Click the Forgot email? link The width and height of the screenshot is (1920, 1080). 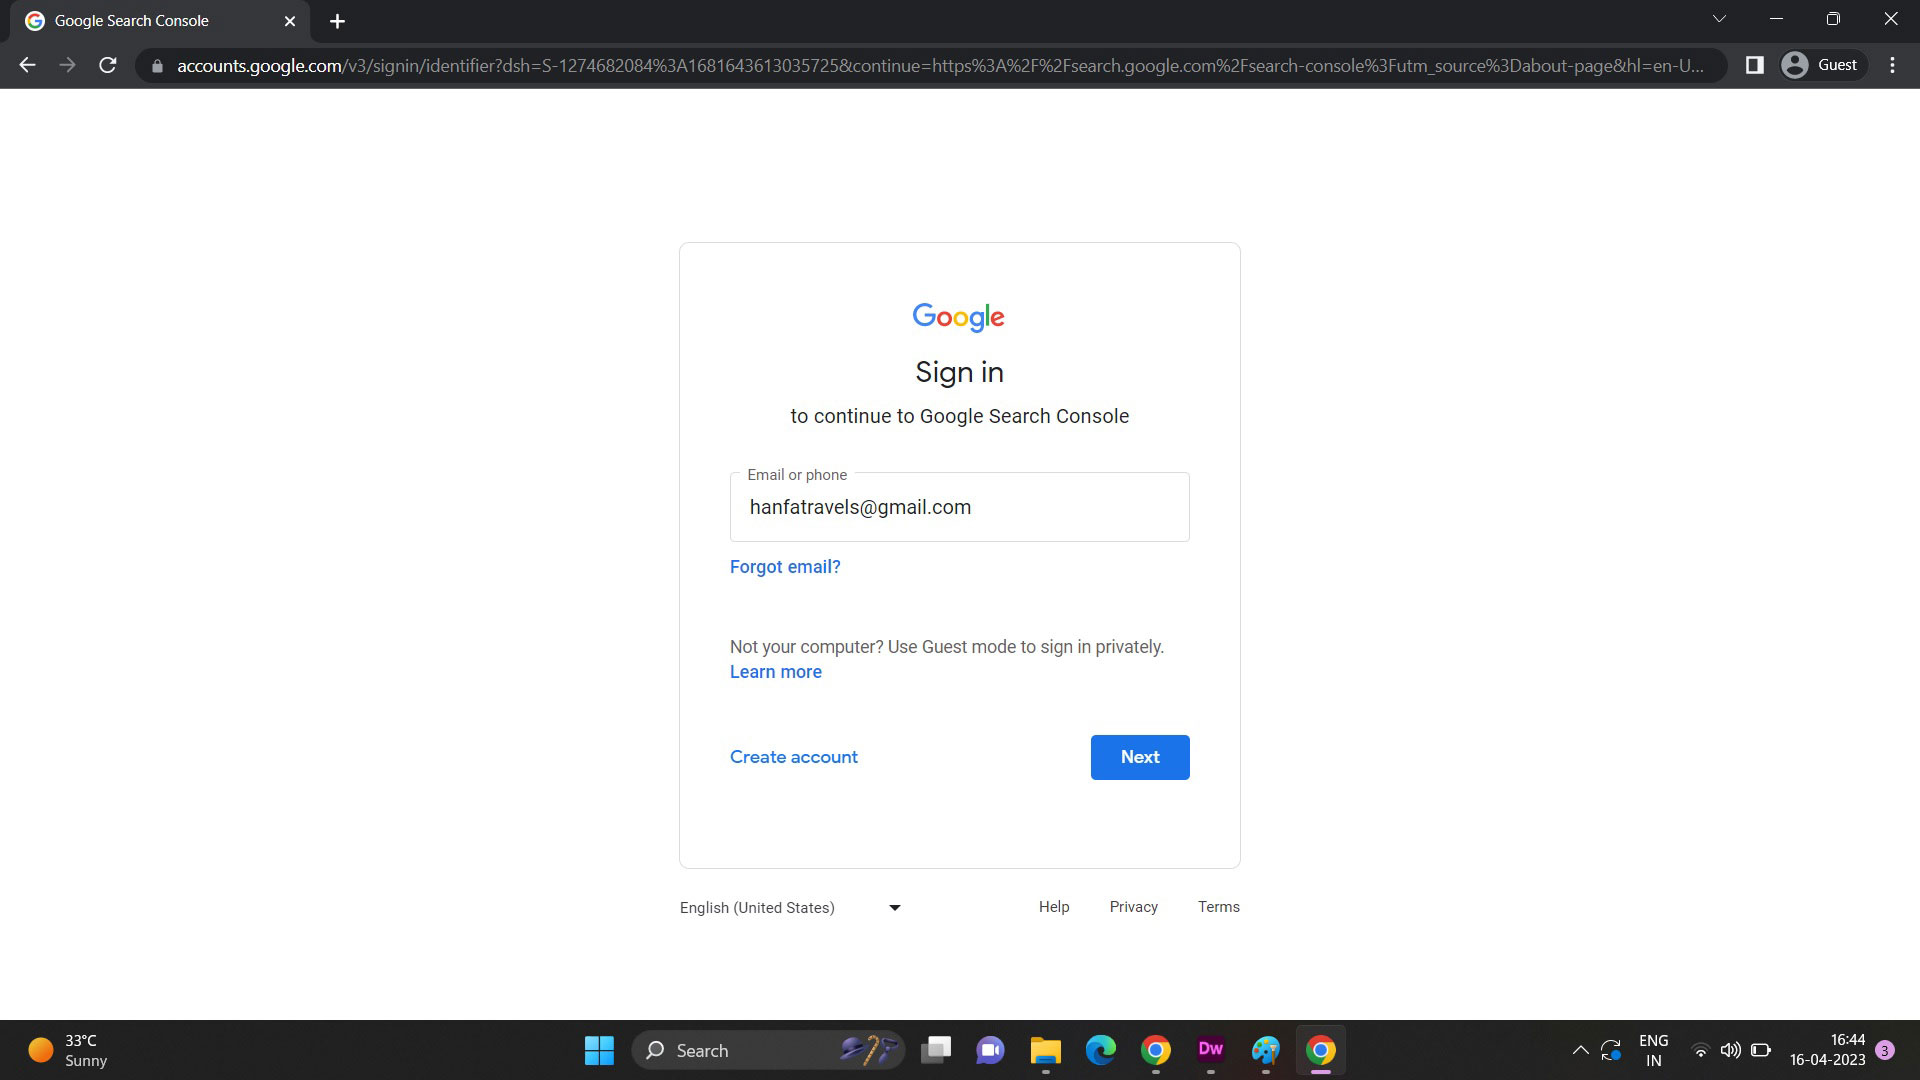click(785, 567)
